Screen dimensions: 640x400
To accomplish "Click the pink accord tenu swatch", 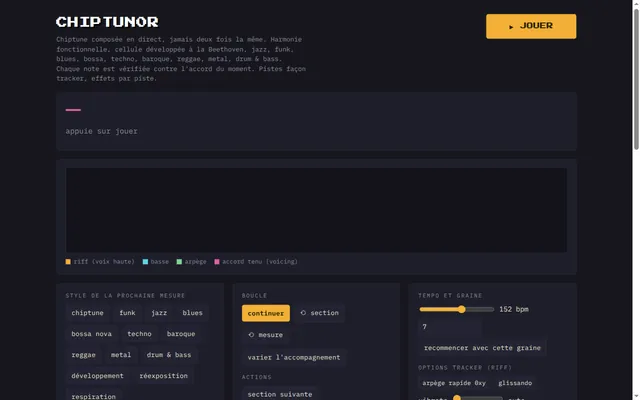I will pyautogui.click(x=217, y=262).
